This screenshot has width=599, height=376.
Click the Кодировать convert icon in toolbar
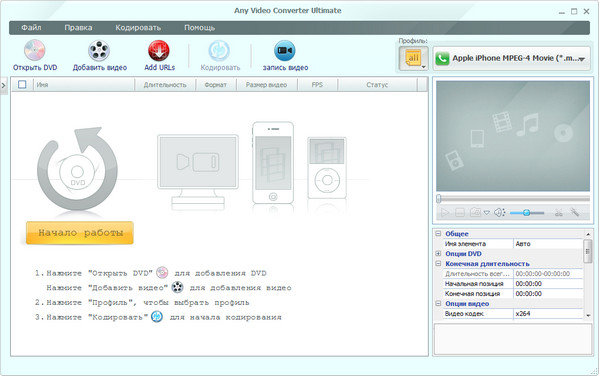tap(219, 50)
